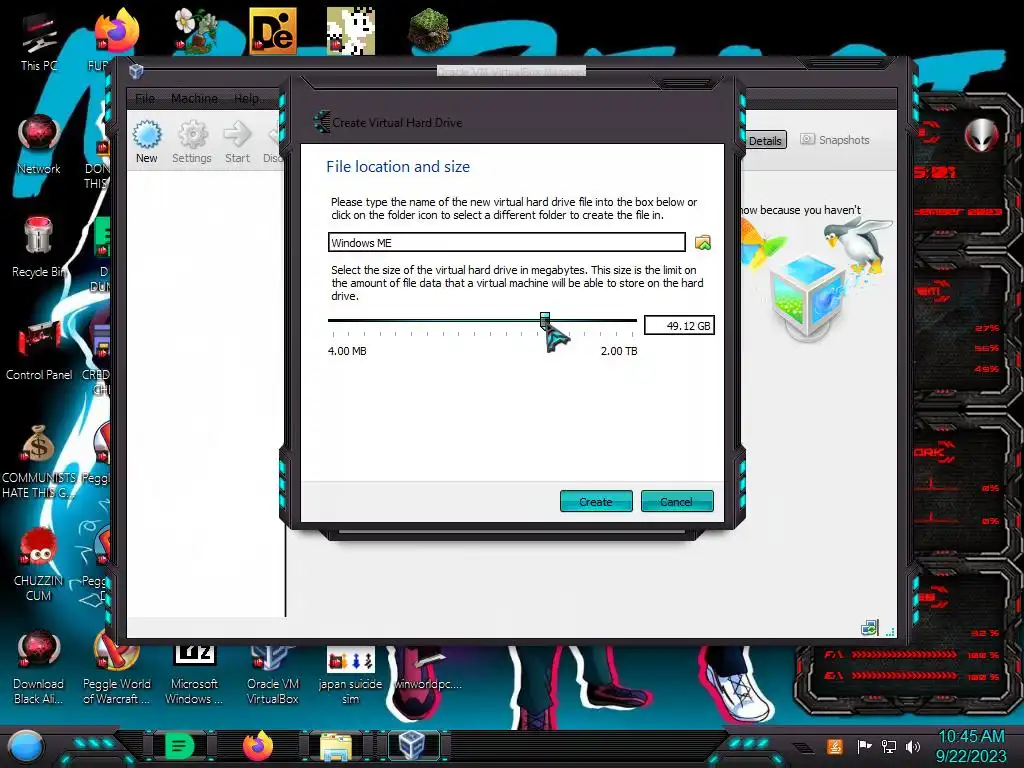Switch to the Snapshots tab
Image resolution: width=1024 pixels, height=768 pixels.
(x=835, y=140)
